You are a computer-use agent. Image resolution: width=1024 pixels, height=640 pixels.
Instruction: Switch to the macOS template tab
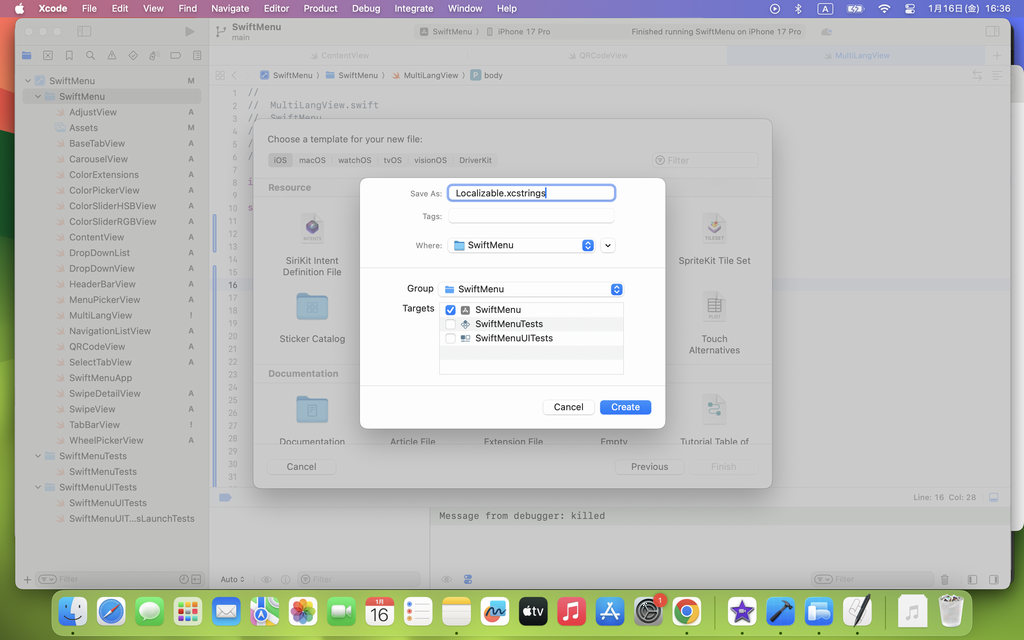[x=312, y=160]
